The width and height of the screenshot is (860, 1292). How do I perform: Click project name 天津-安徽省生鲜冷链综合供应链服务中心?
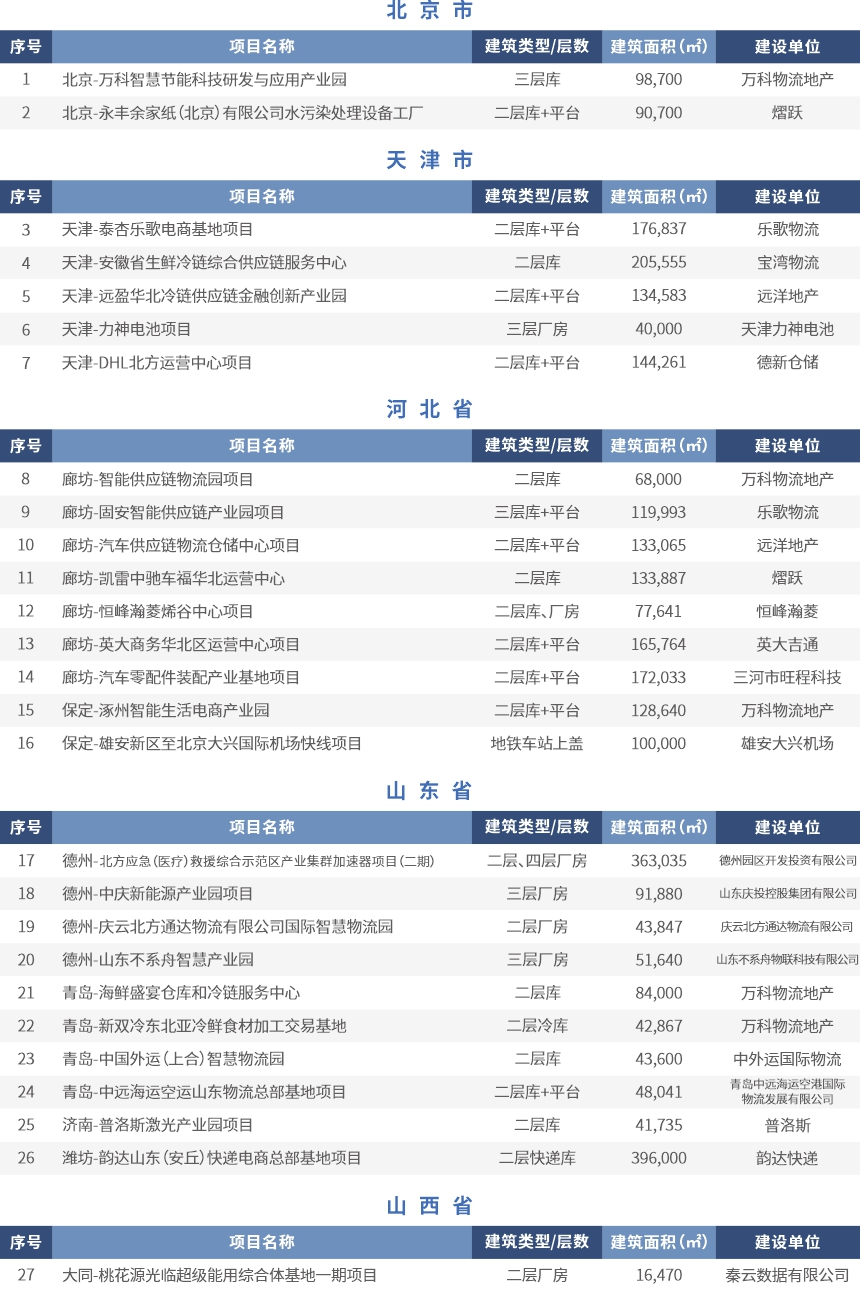[204, 263]
